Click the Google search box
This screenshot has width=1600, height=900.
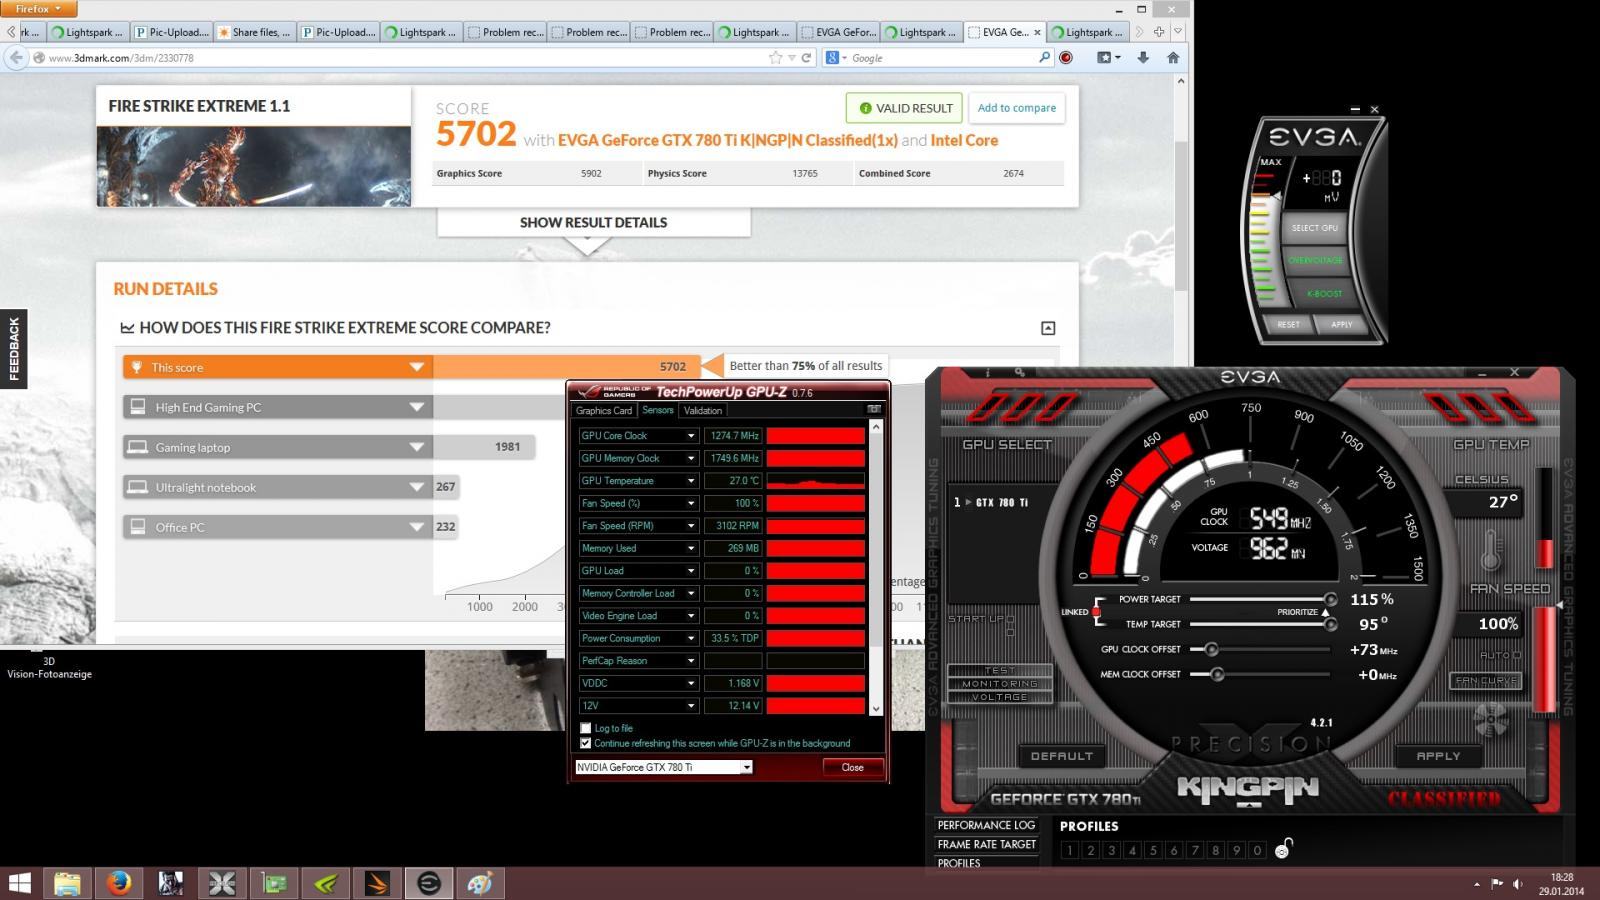940,58
